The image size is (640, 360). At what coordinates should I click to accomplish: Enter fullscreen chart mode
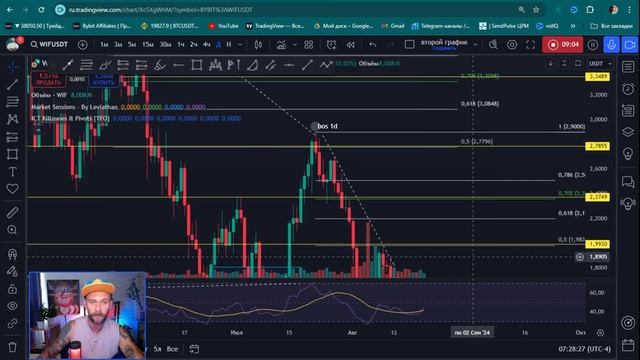coord(530,44)
